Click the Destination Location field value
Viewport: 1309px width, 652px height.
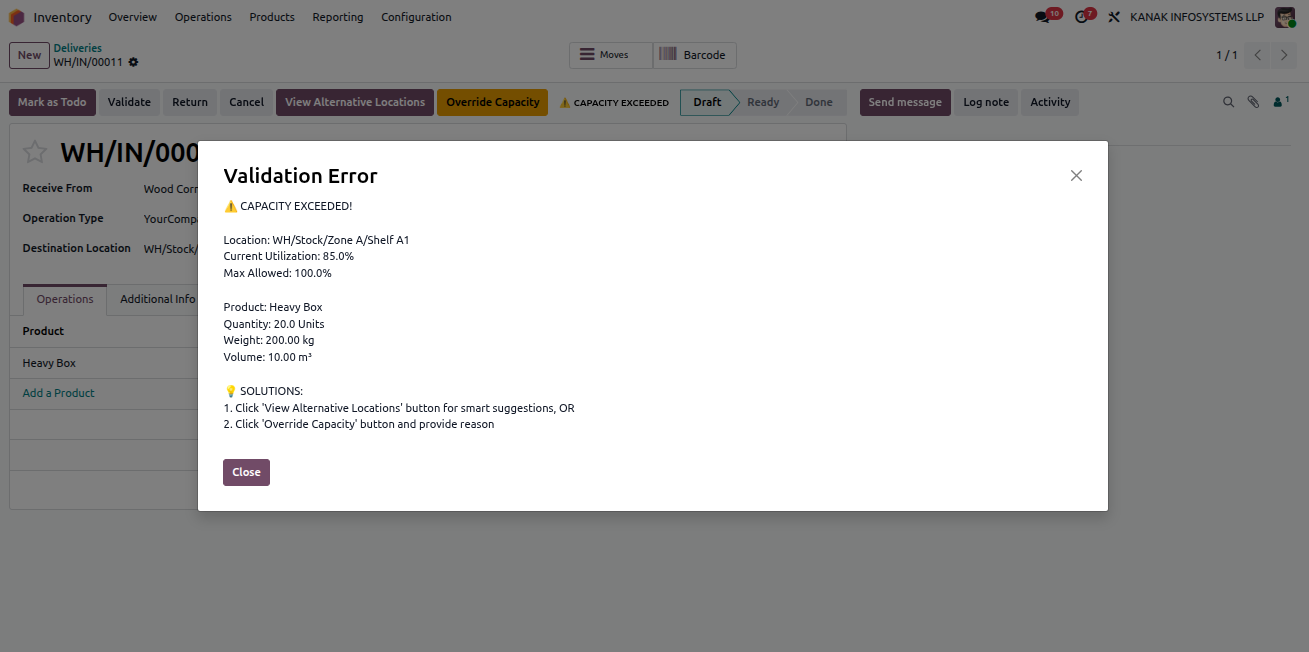171,249
